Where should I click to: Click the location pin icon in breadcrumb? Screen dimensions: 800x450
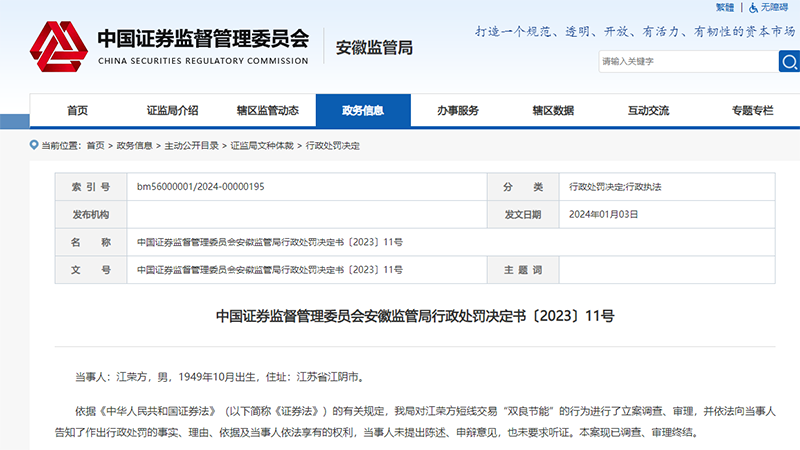pos(34,145)
